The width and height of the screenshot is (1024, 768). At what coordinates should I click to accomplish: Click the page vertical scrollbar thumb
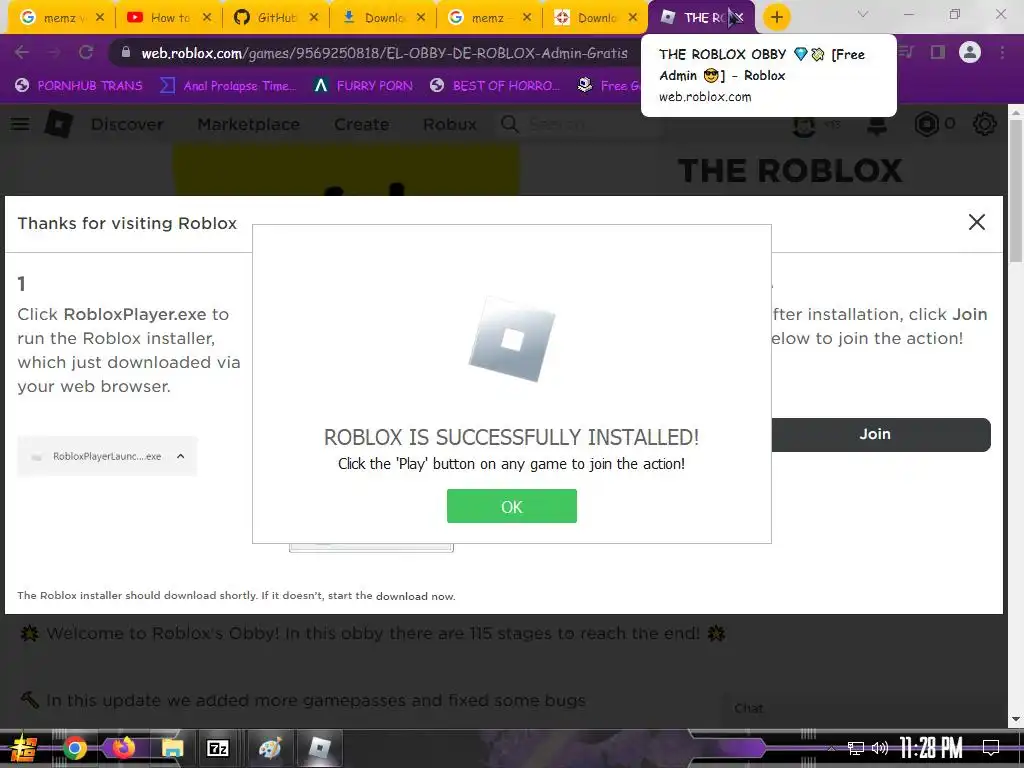[1016, 193]
